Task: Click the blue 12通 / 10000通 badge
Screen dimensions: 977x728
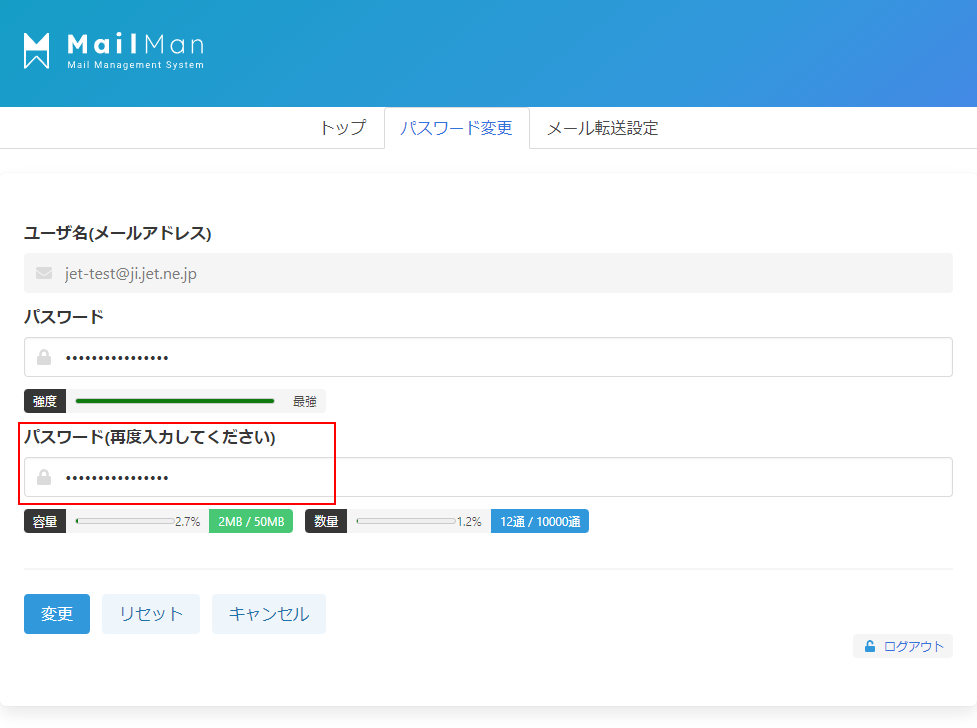Action: click(x=539, y=521)
